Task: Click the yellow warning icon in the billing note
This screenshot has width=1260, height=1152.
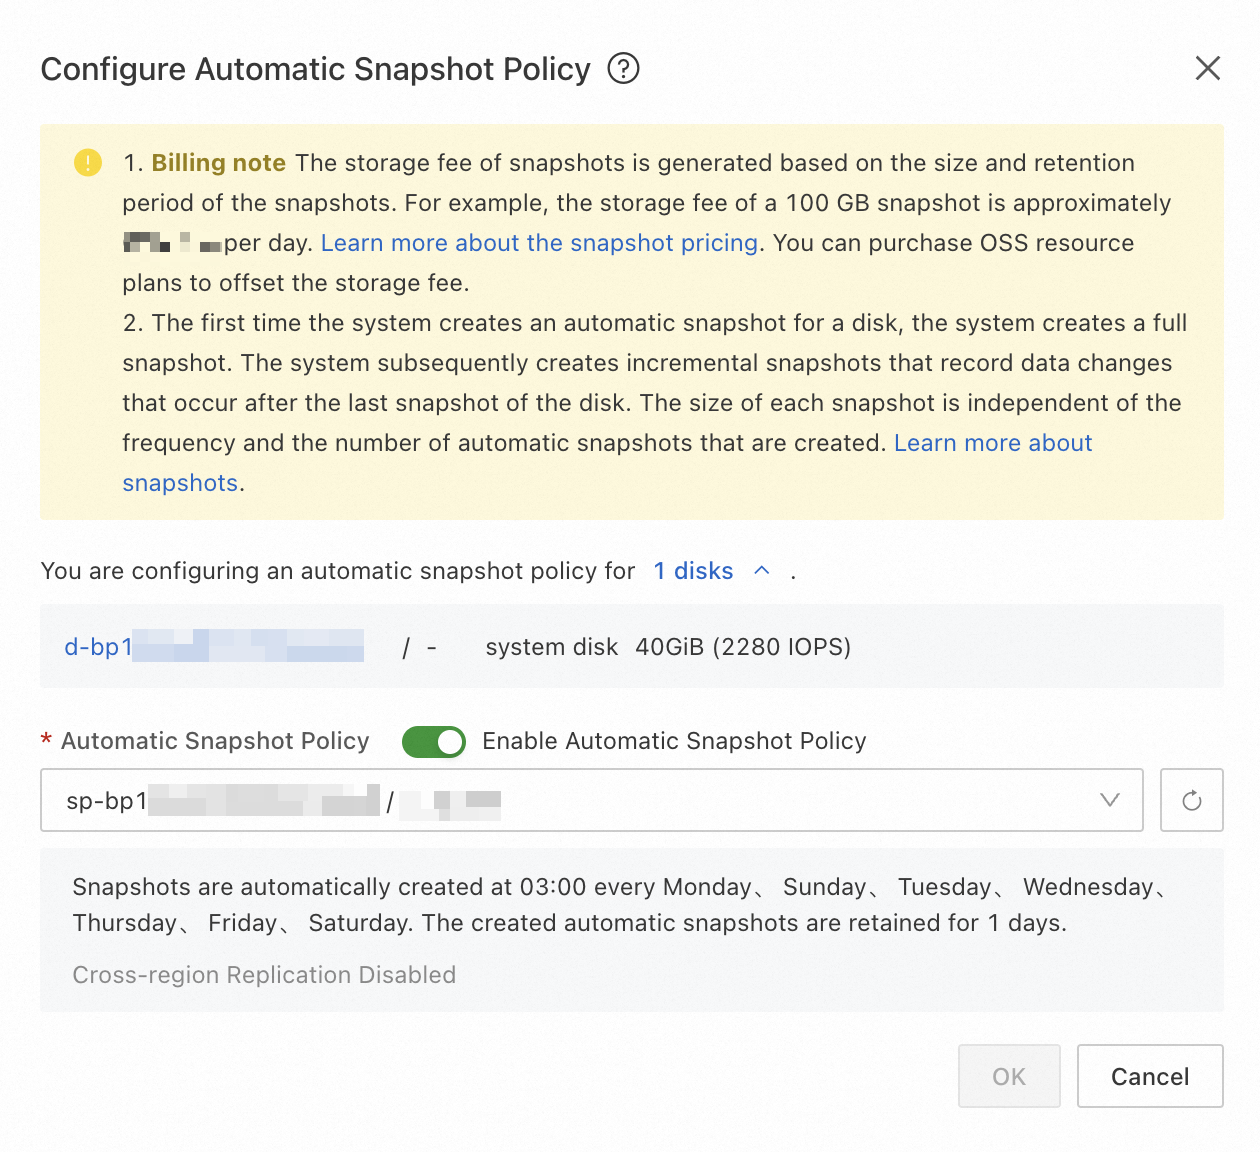Action: point(88,162)
